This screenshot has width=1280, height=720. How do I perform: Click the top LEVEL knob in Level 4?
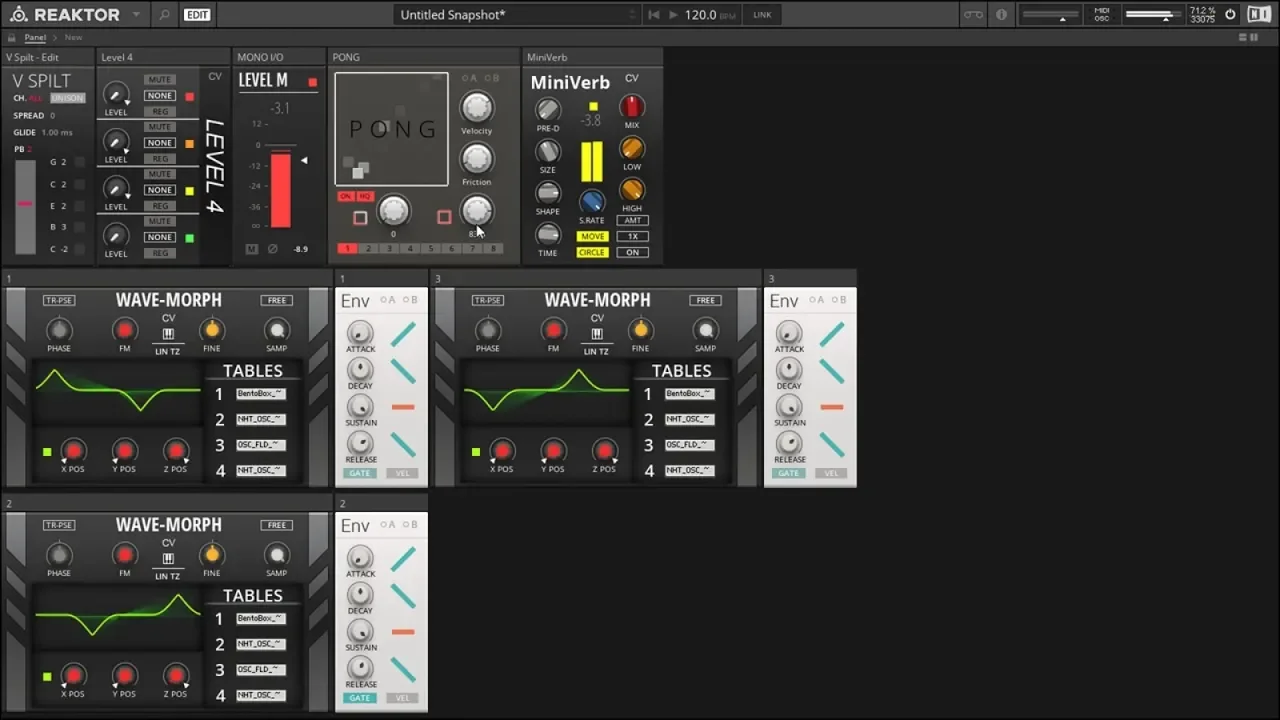[116, 95]
